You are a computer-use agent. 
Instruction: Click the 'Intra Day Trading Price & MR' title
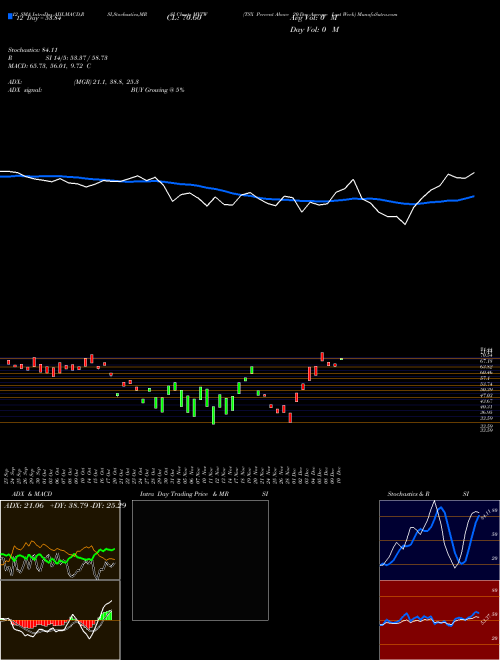[184, 494]
